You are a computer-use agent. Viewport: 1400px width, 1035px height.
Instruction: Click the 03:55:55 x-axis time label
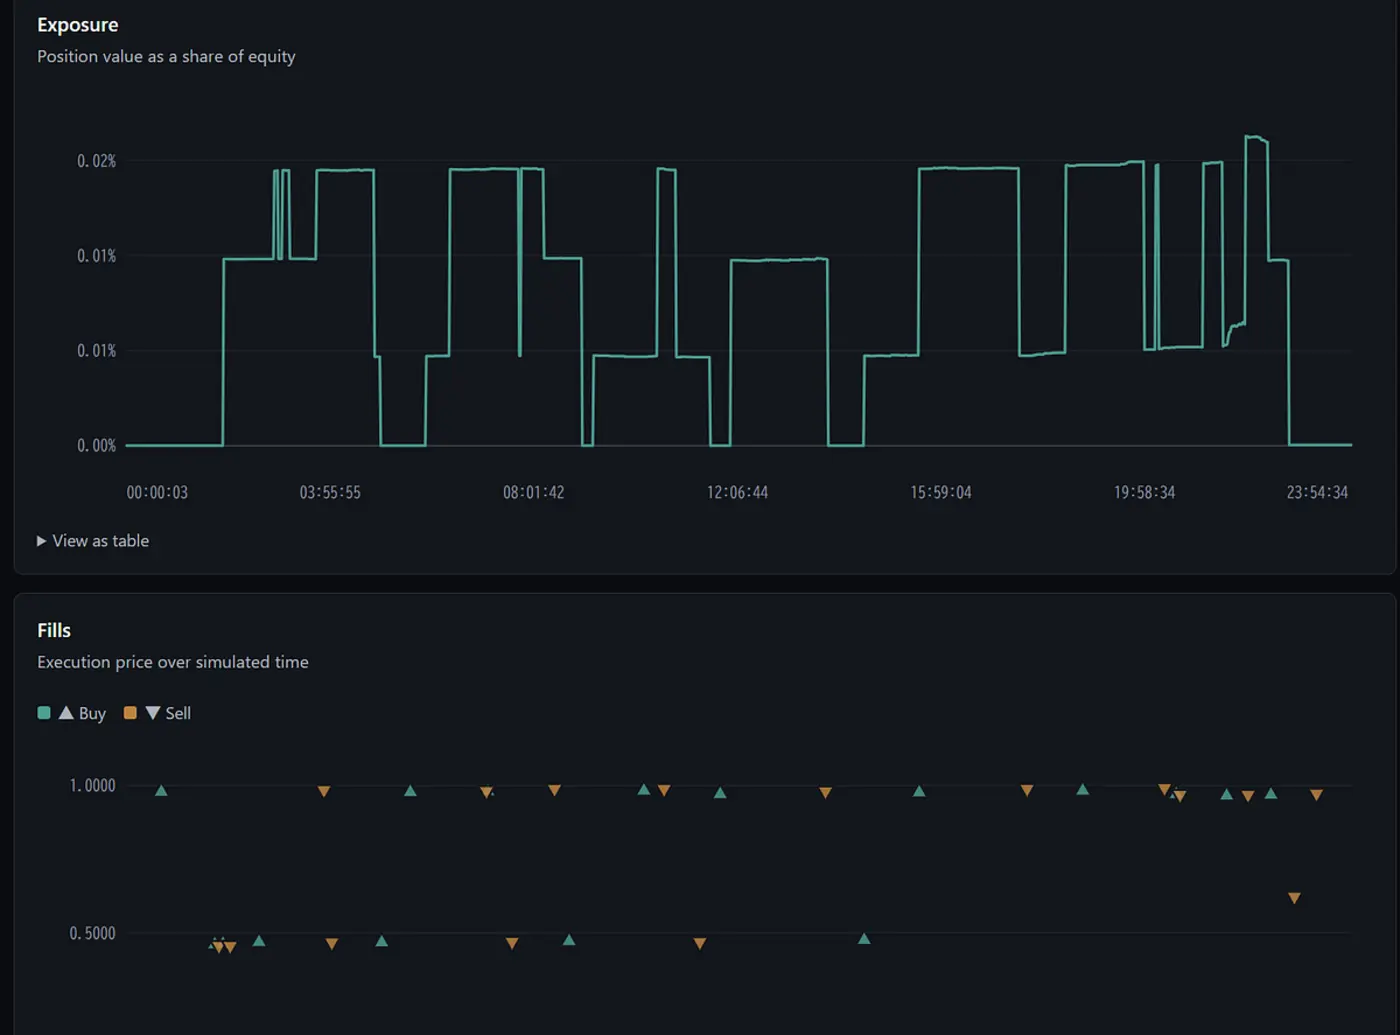coord(330,492)
